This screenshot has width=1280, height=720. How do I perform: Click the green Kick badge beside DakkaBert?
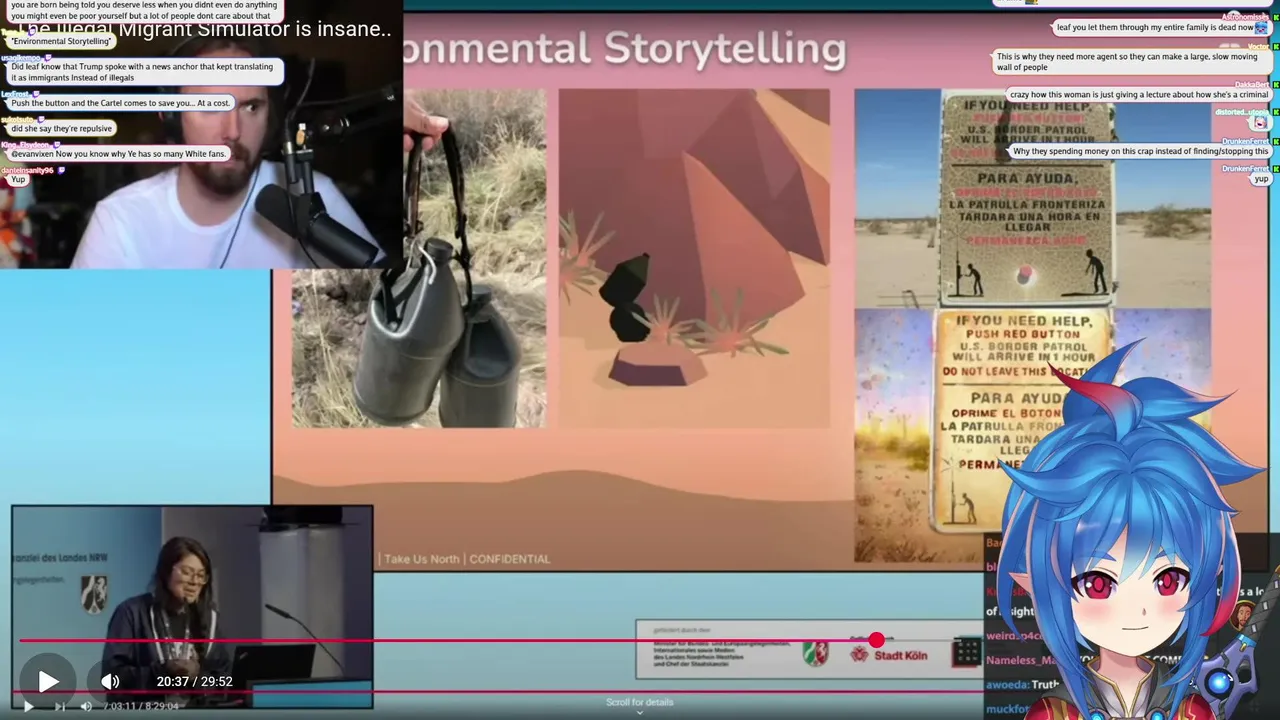1275,84
